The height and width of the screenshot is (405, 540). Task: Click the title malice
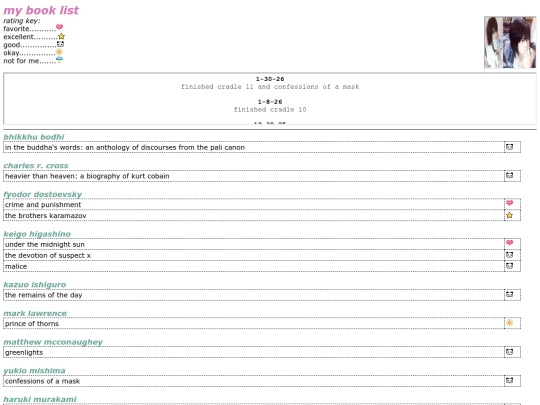(x=16, y=266)
